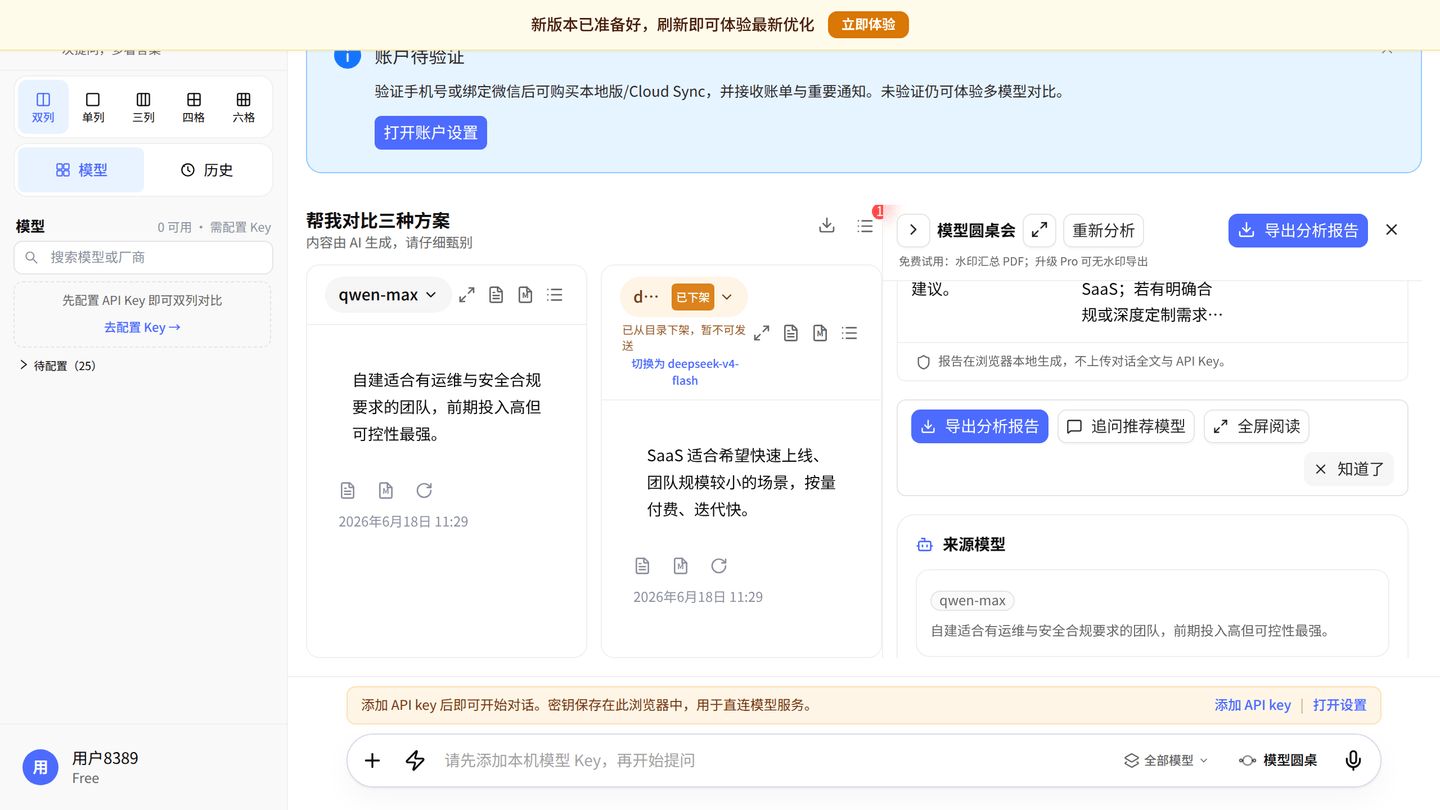
Task: Click the 来源模型 heading
Action: tap(974, 545)
